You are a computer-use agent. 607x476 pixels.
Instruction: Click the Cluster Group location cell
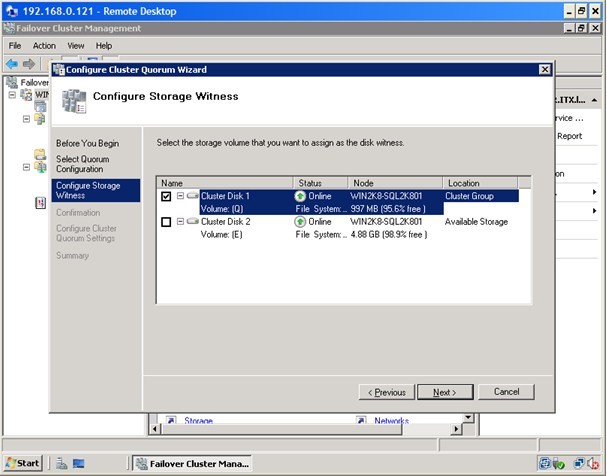(x=469, y=196)
